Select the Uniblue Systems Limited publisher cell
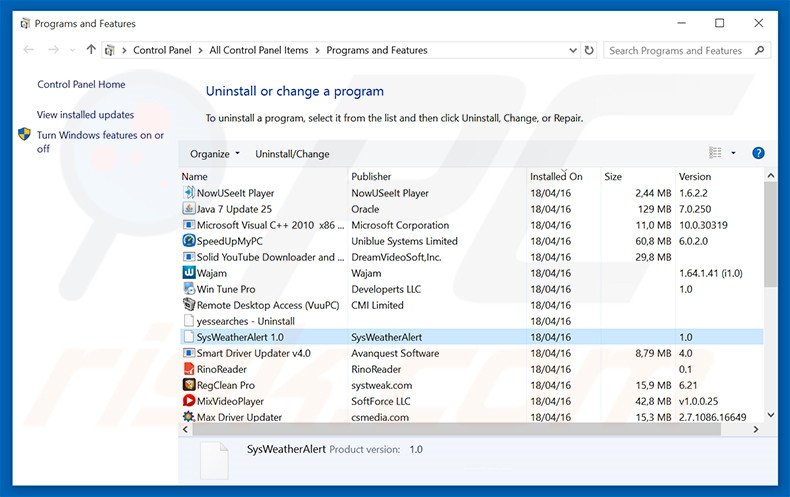Viewport: 790px width, 497px height. tap(404, 241)
